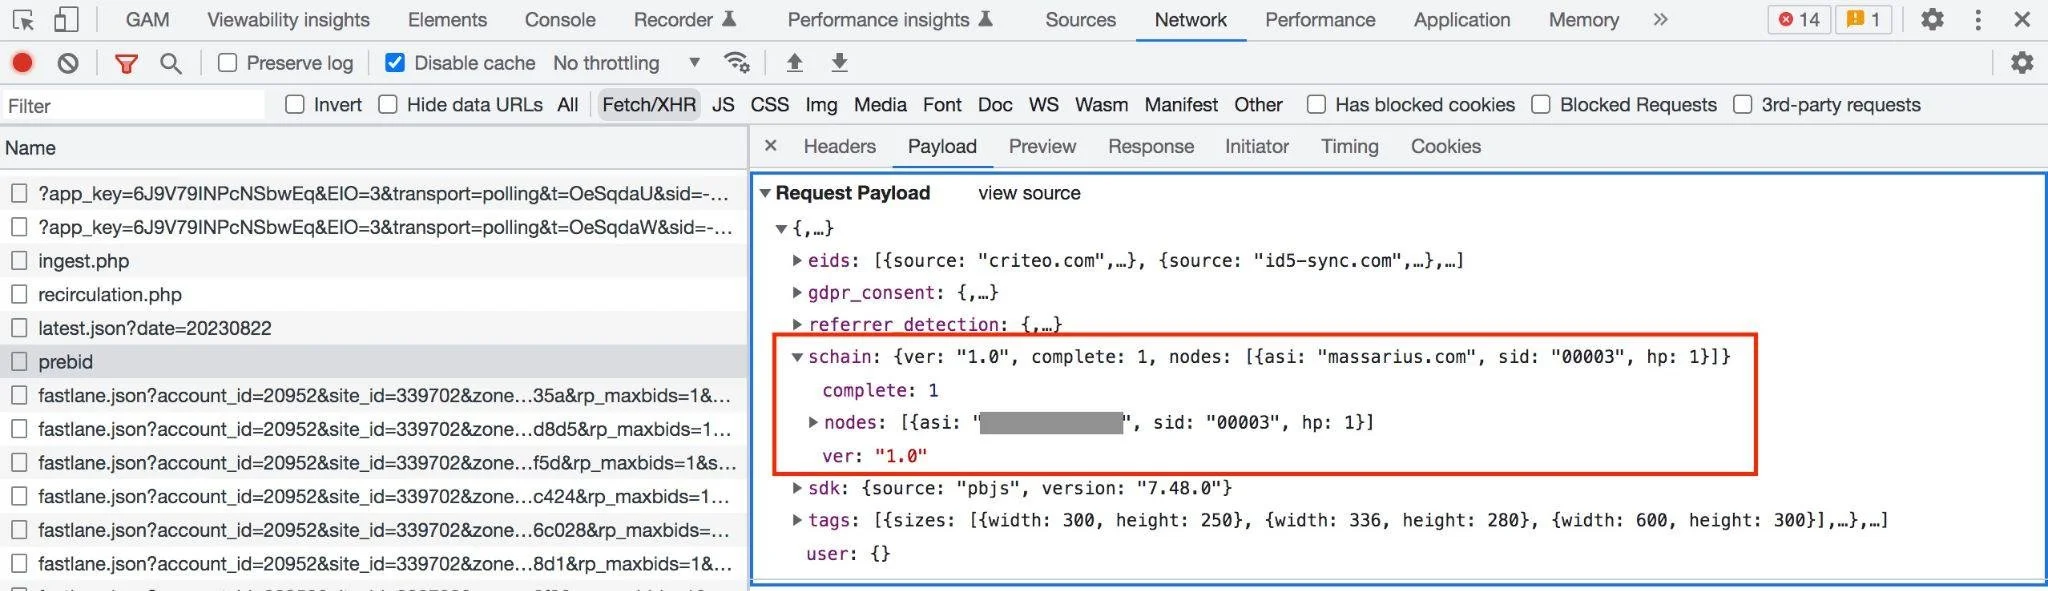Viewport: 2048px width, 591px height.
Task: Open the No throttling dropdown
Action: (626, 63)
